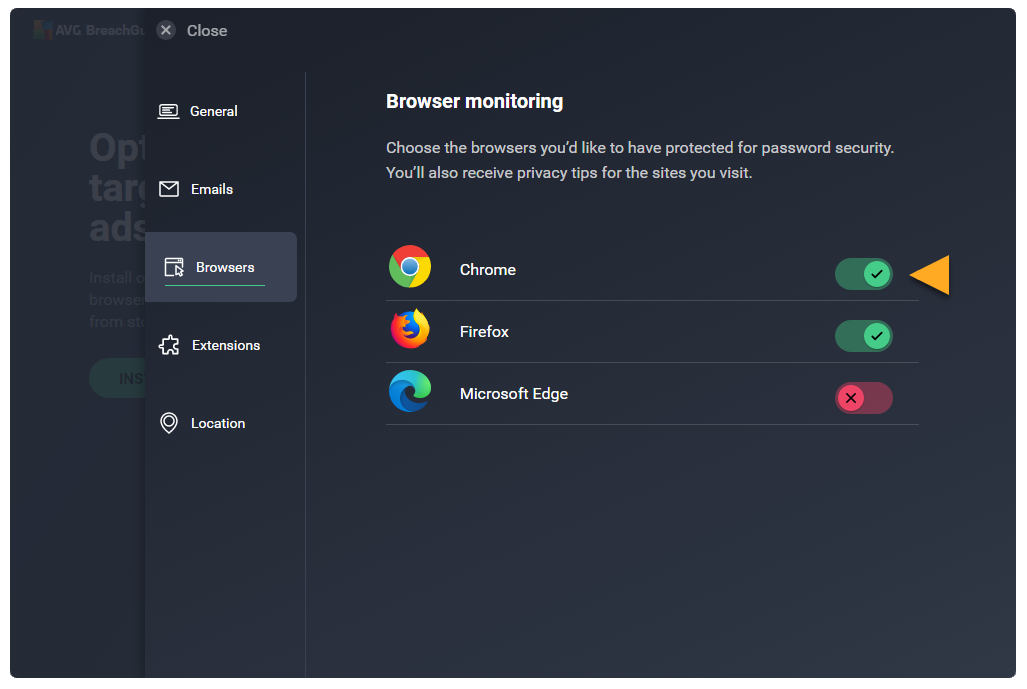Click the Firefox browser logo
1027x689 pixels.
click(x=410, y=329)
